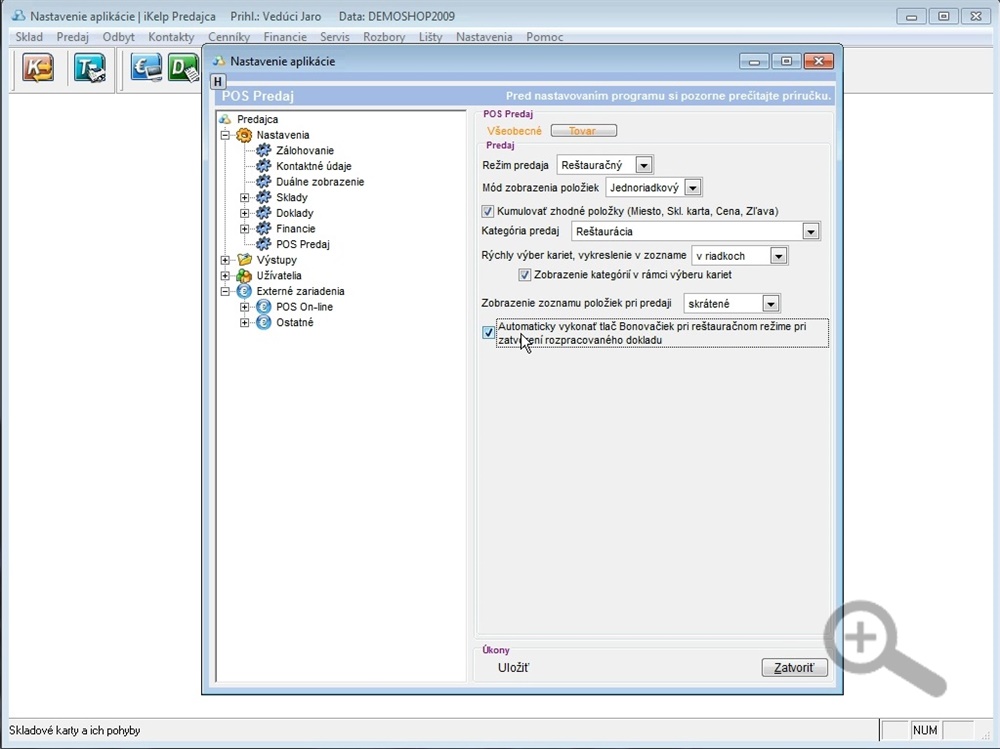1000x749 pixels.
Task: Select the Užívatelia users icon in tree
Action: [x=245, y=276]
